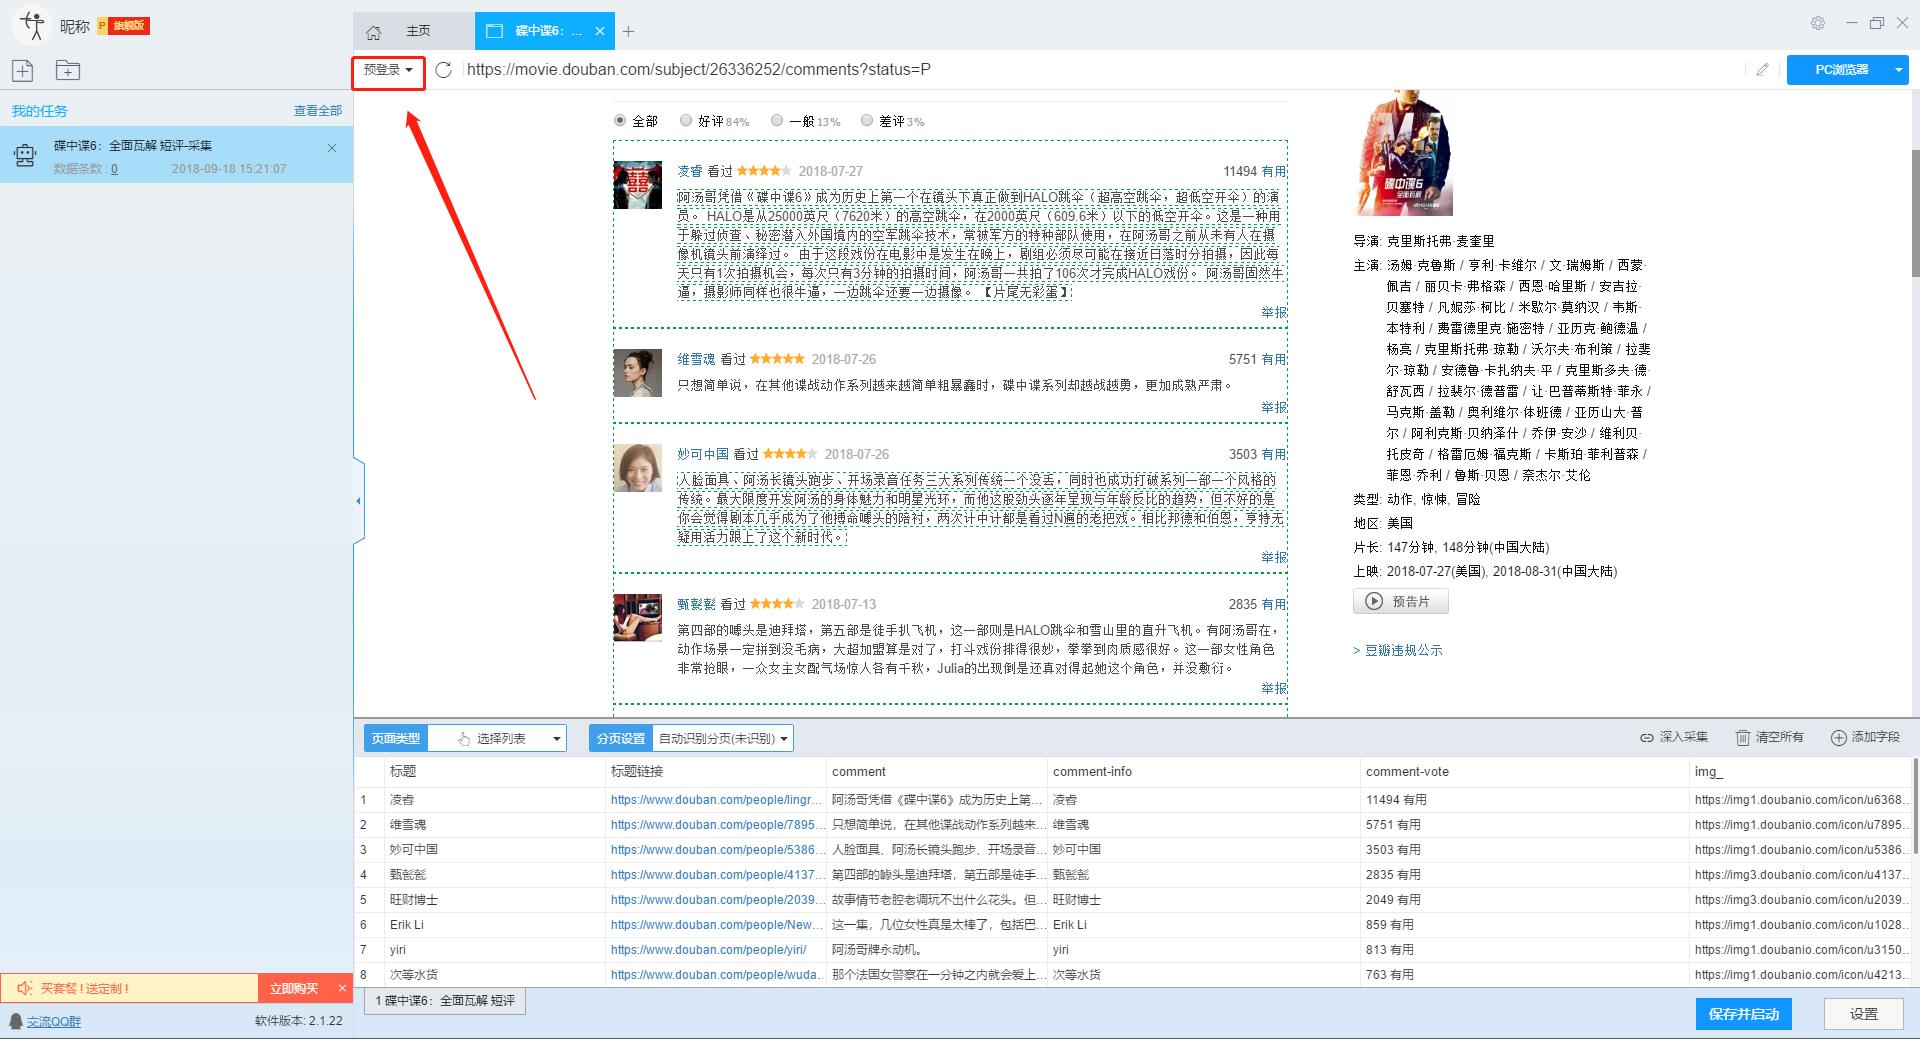Open the 自动识别分页 dropdown
Image resolution: width=1920 pixels, height=1039 pixels.
click(x=723, y=739)
